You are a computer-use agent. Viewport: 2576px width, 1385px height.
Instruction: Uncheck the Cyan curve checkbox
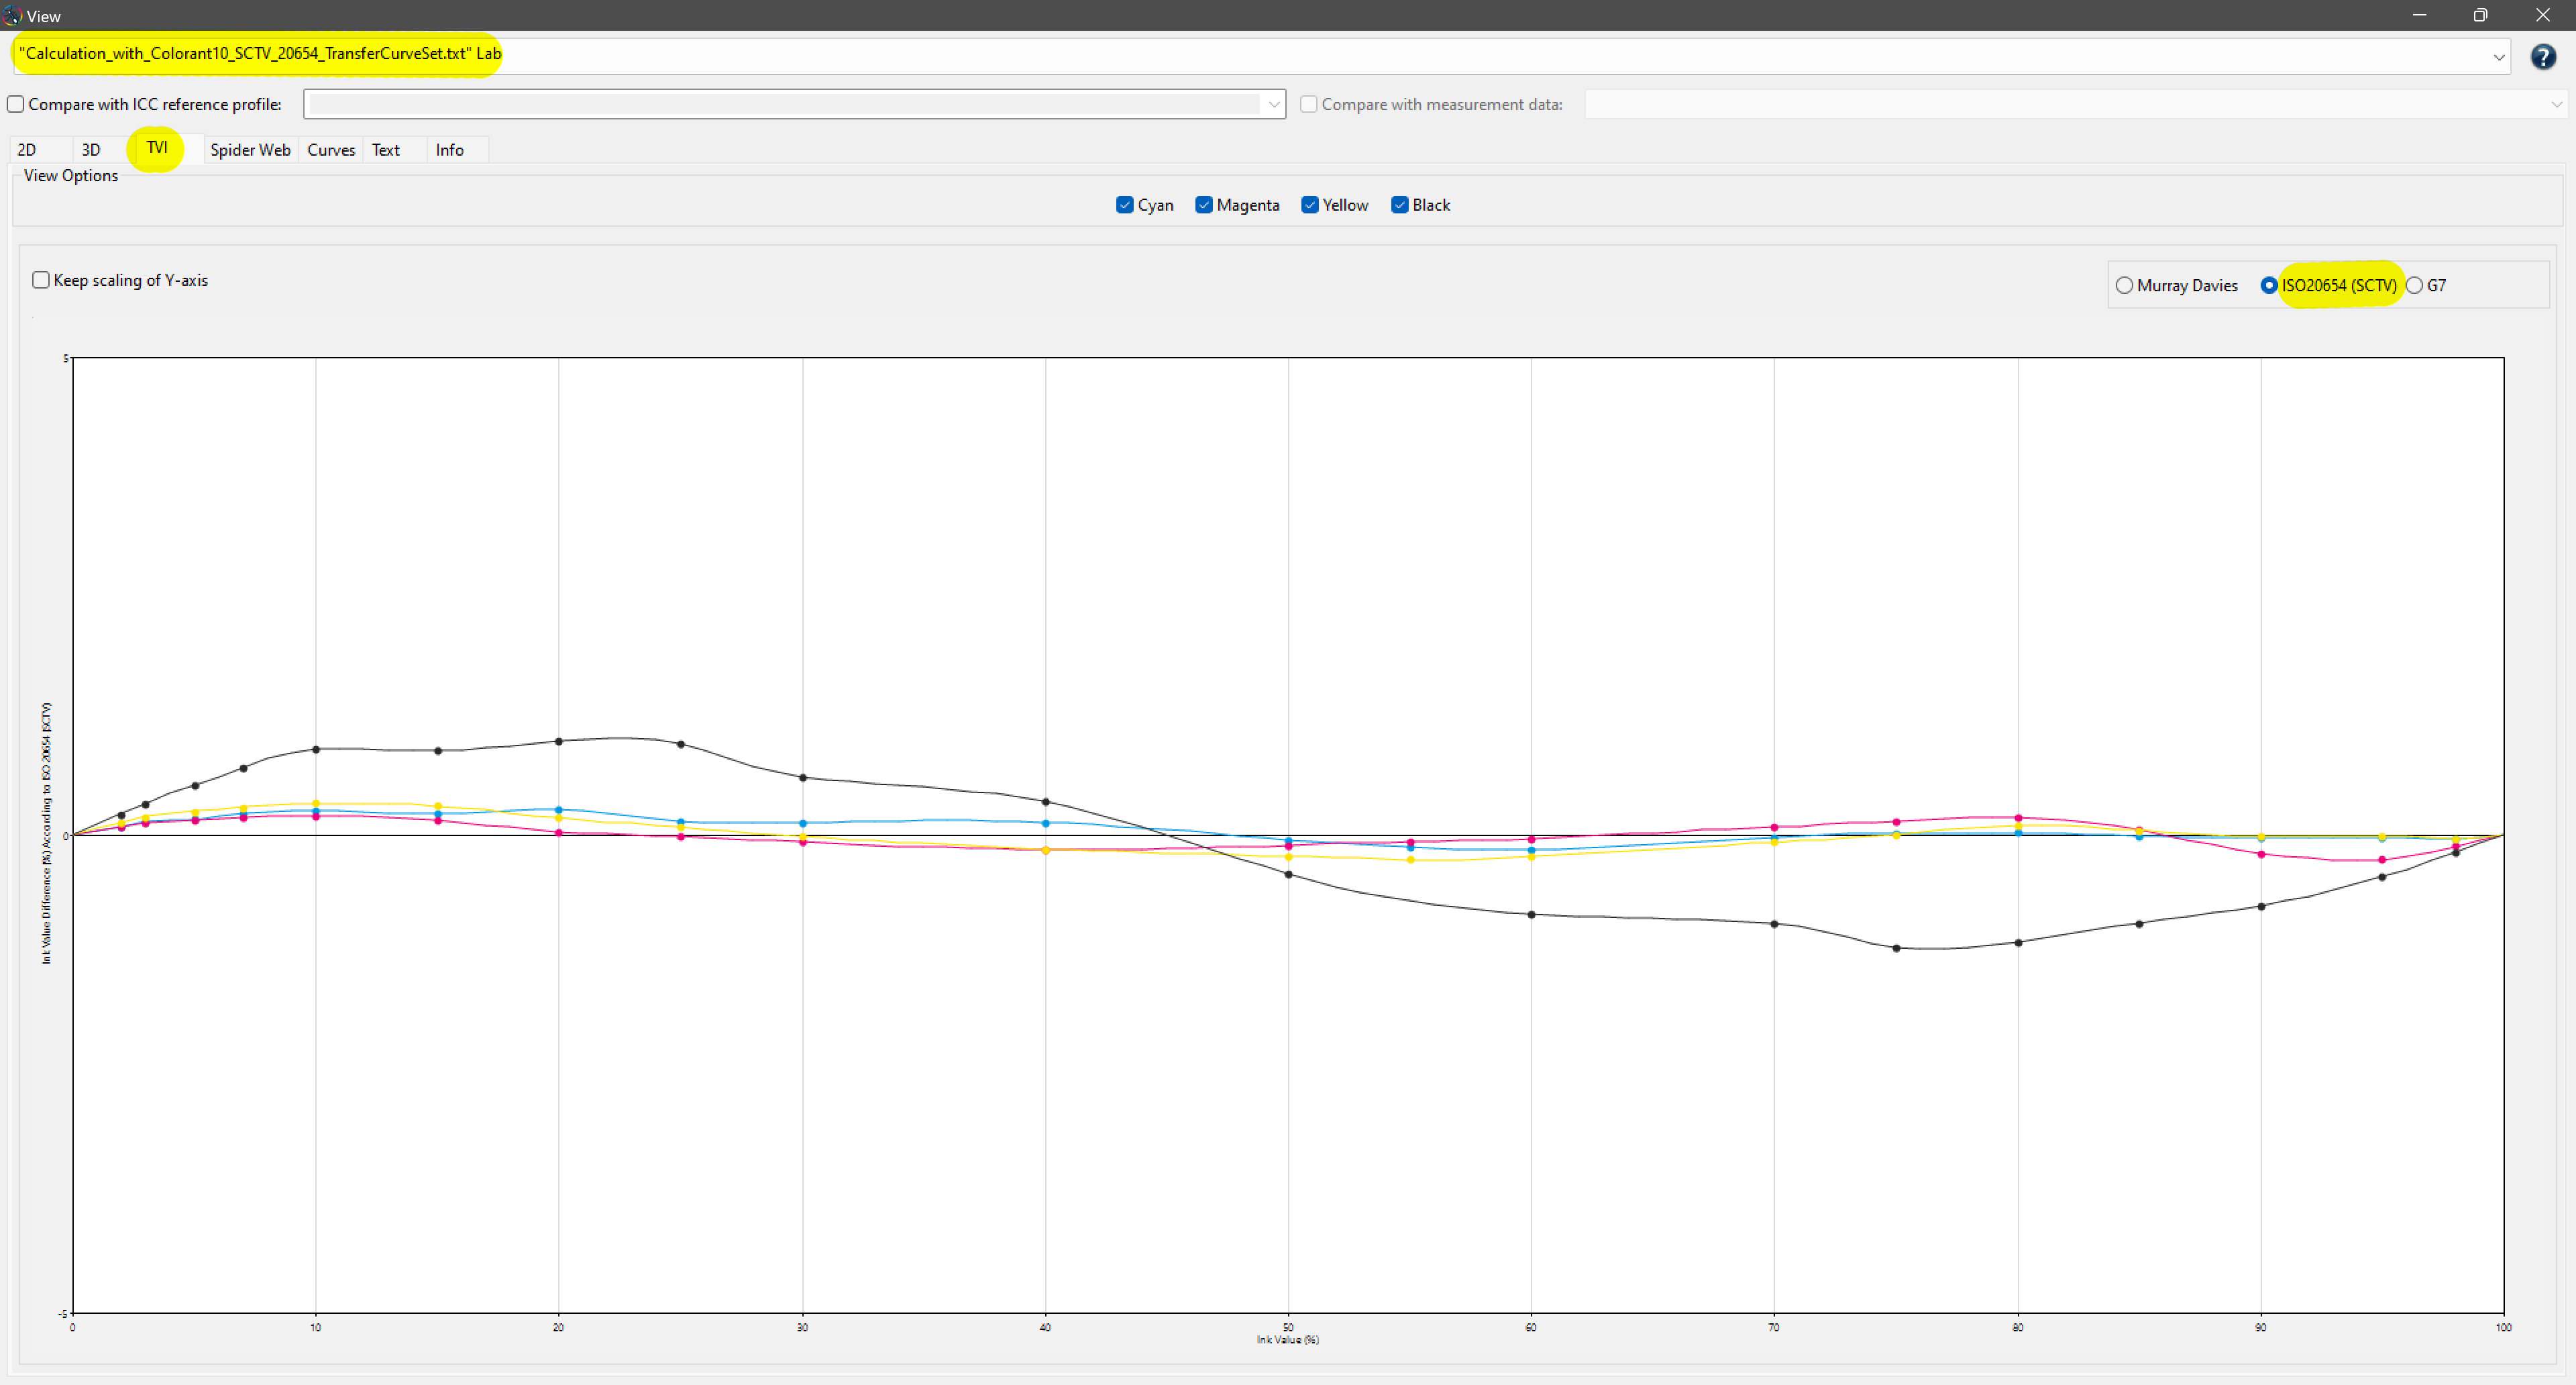1124,205
